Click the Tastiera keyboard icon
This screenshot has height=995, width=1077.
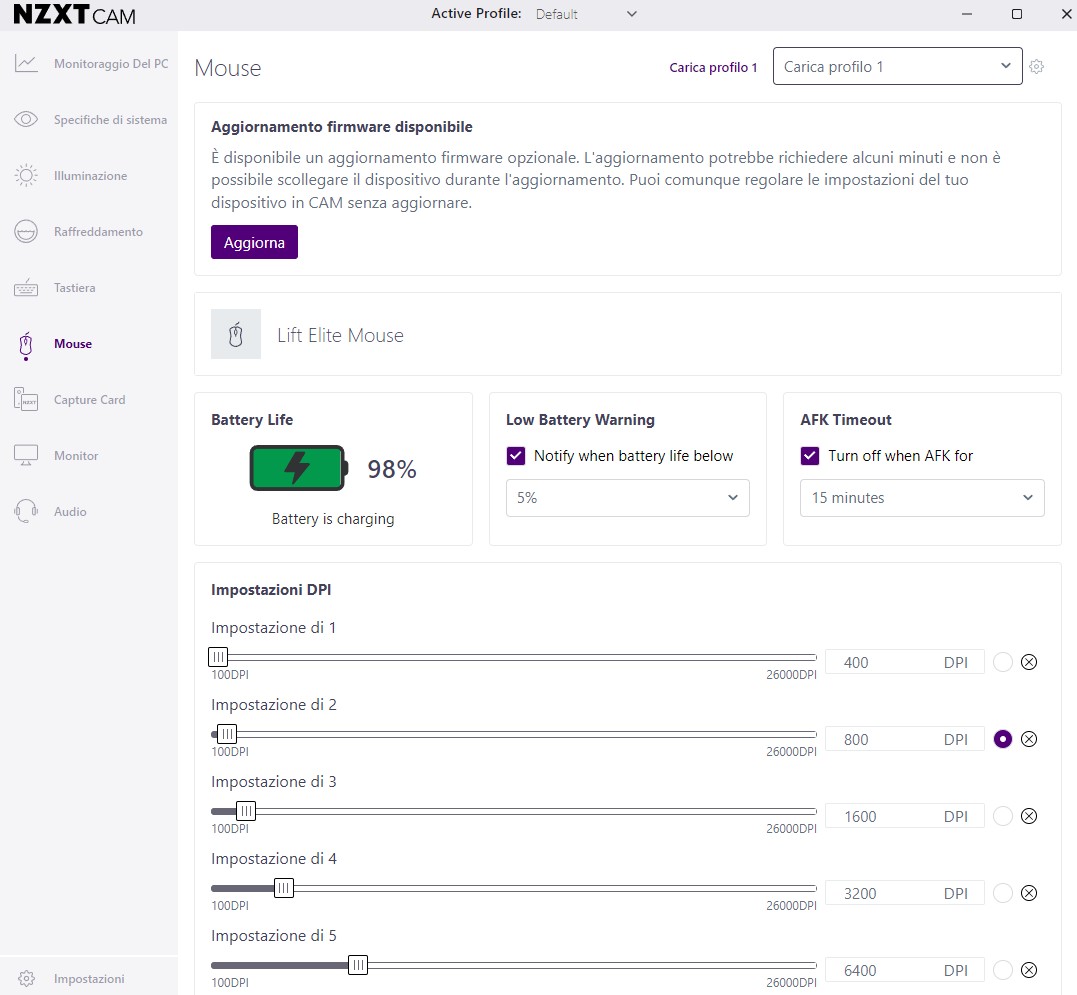click(26, 288)
